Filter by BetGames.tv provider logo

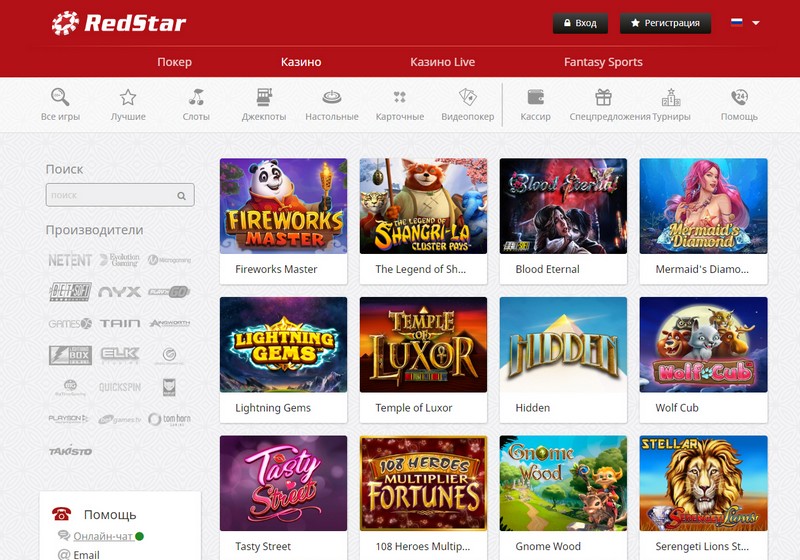(119, 419)
